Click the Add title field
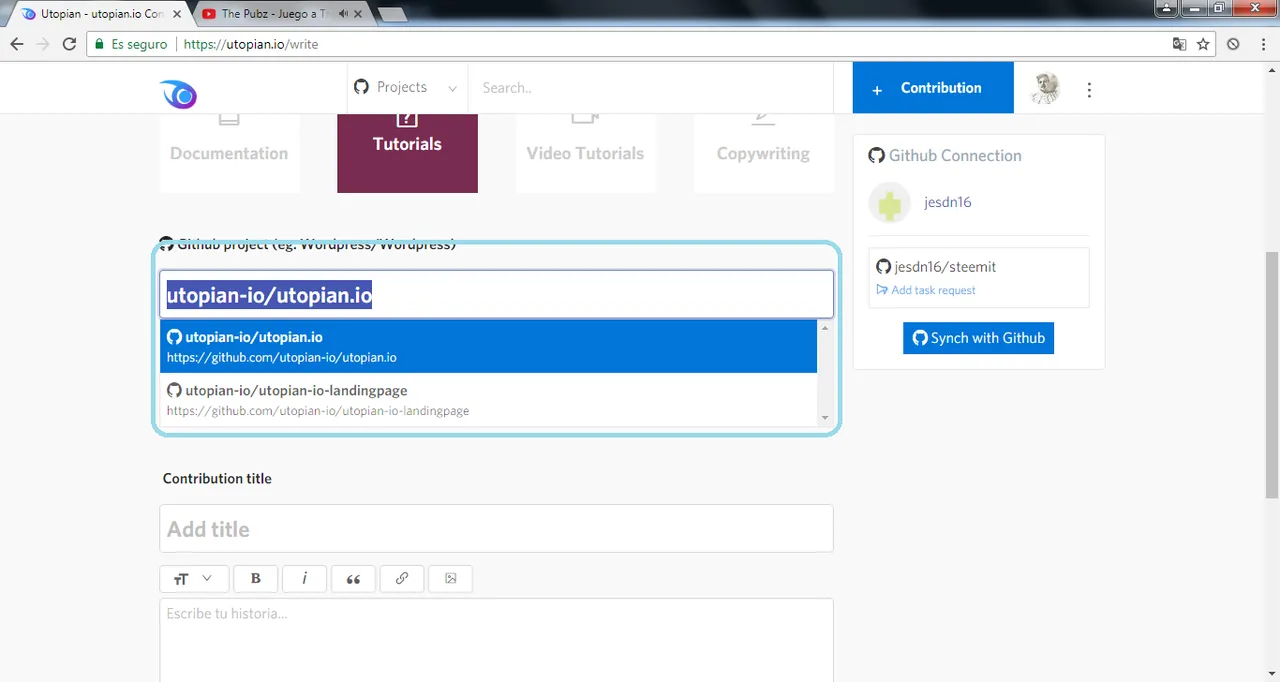The width and height of the screenshot is (1280, 682). pos(496,528)
